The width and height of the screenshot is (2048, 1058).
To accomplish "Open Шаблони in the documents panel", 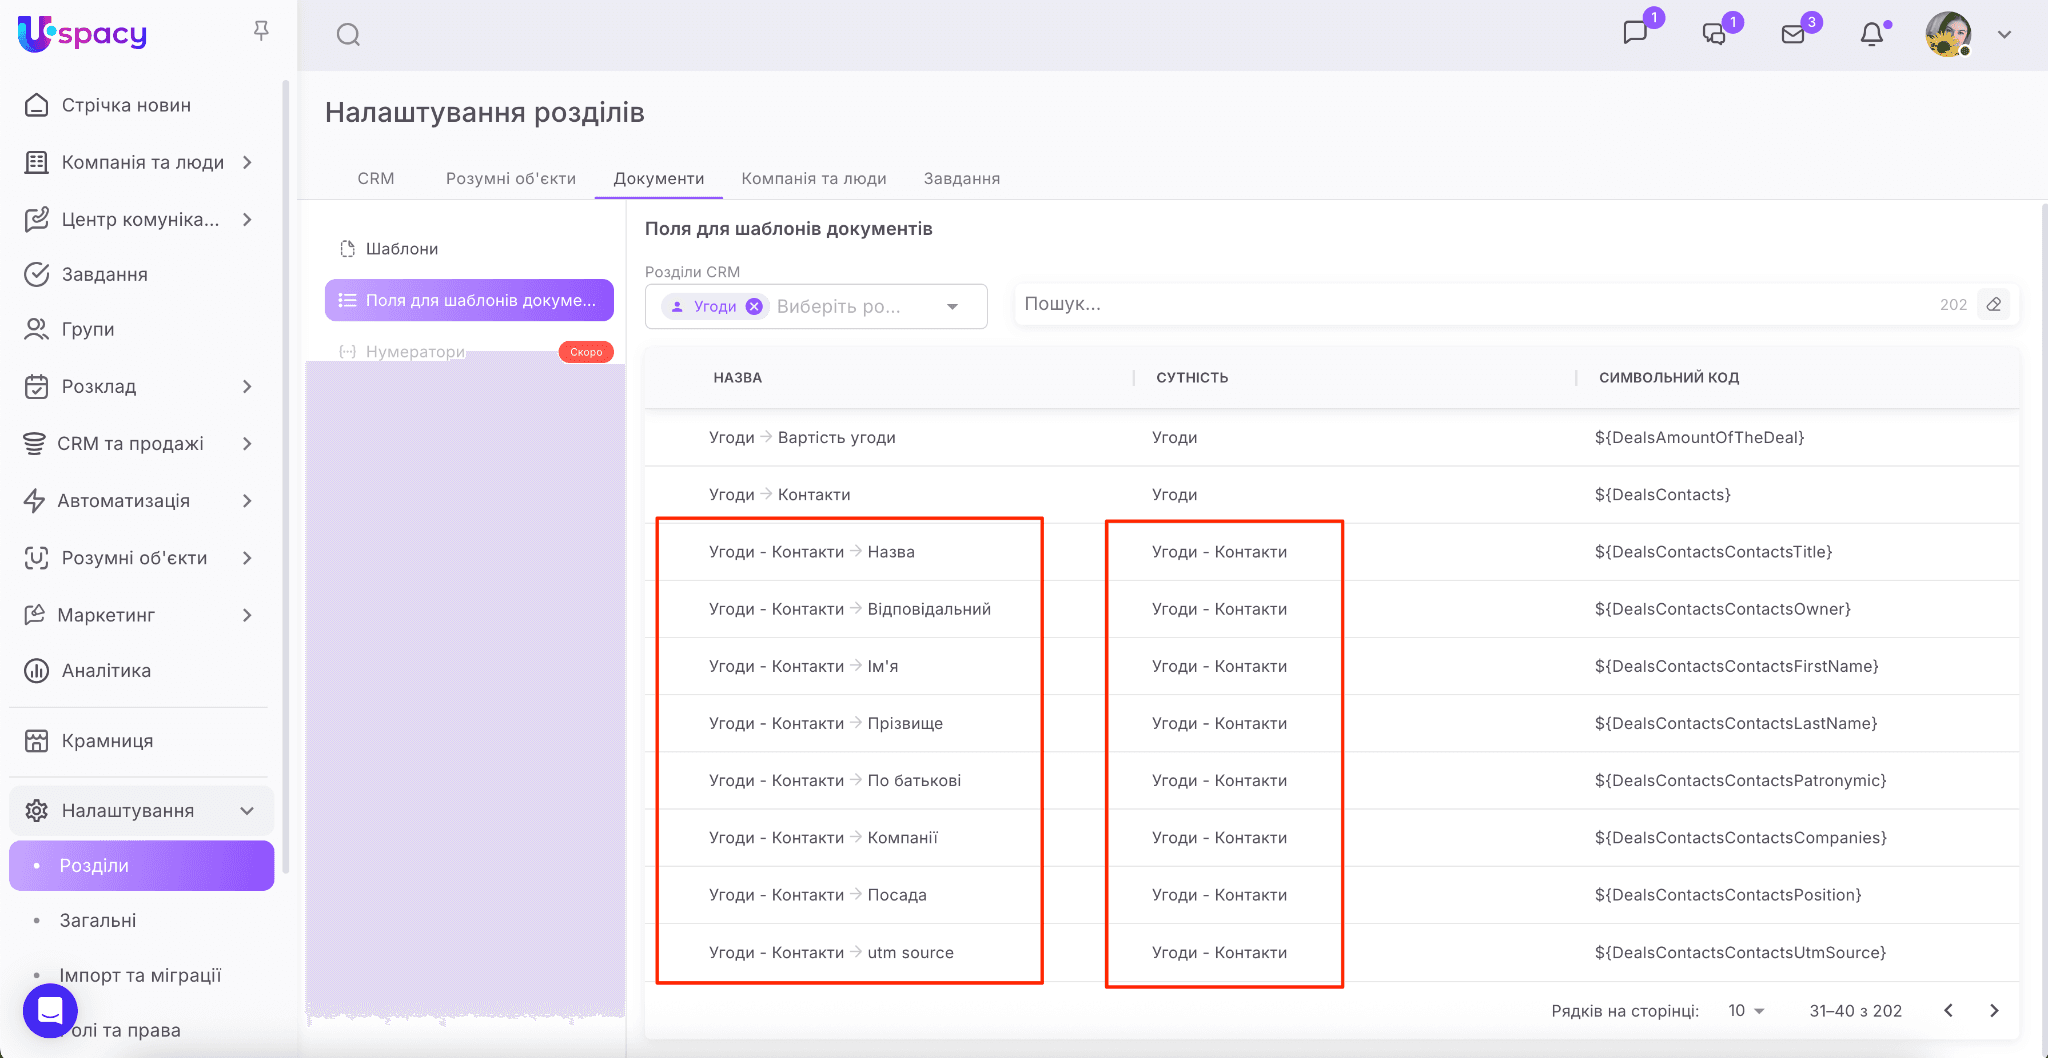I will pyautogui.click(x=401, y=249).
